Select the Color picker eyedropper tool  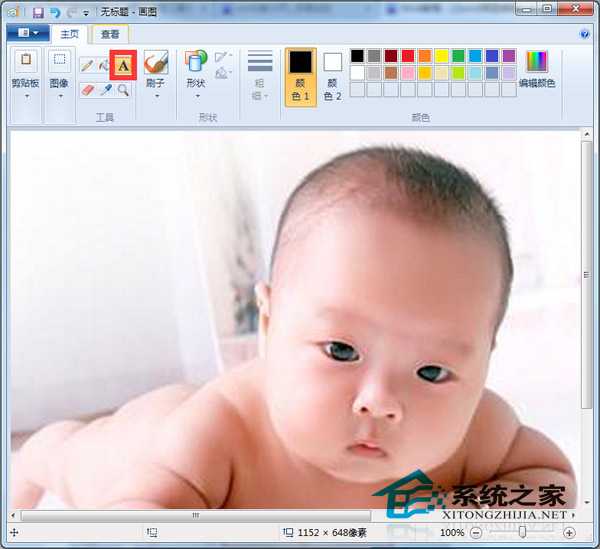coord(106,90)
